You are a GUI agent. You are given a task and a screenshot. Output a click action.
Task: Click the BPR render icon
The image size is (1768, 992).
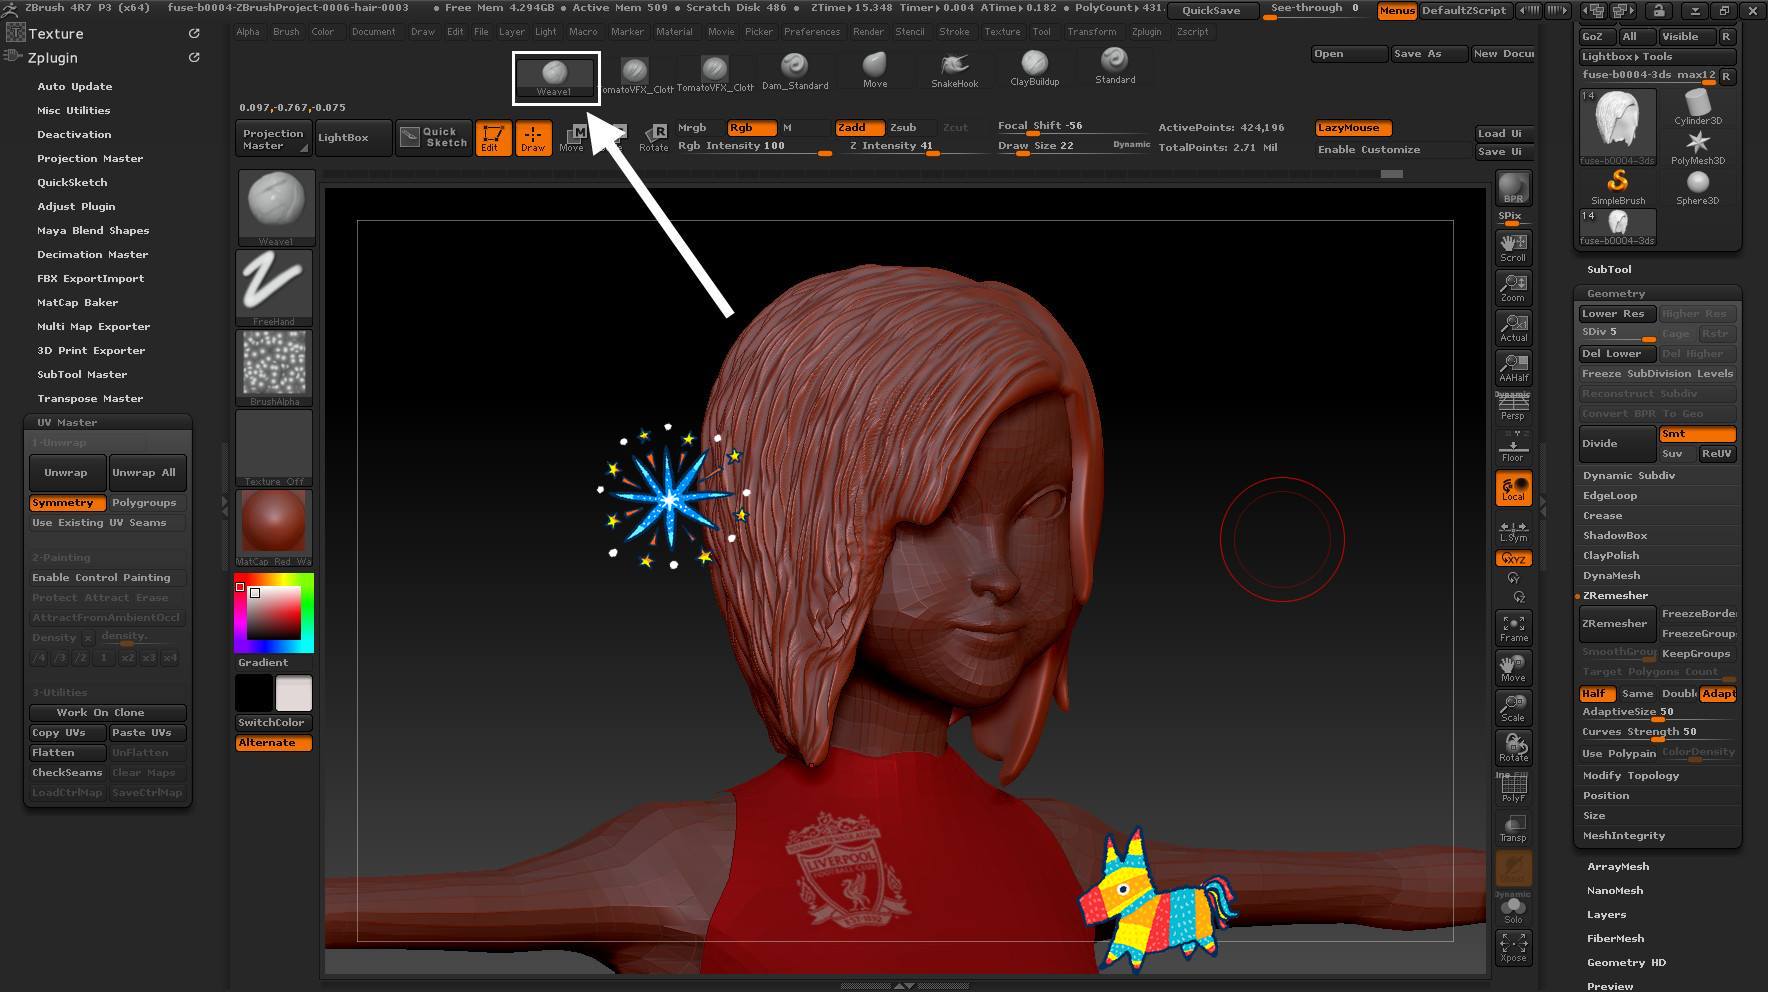[x=1513, y=188]
